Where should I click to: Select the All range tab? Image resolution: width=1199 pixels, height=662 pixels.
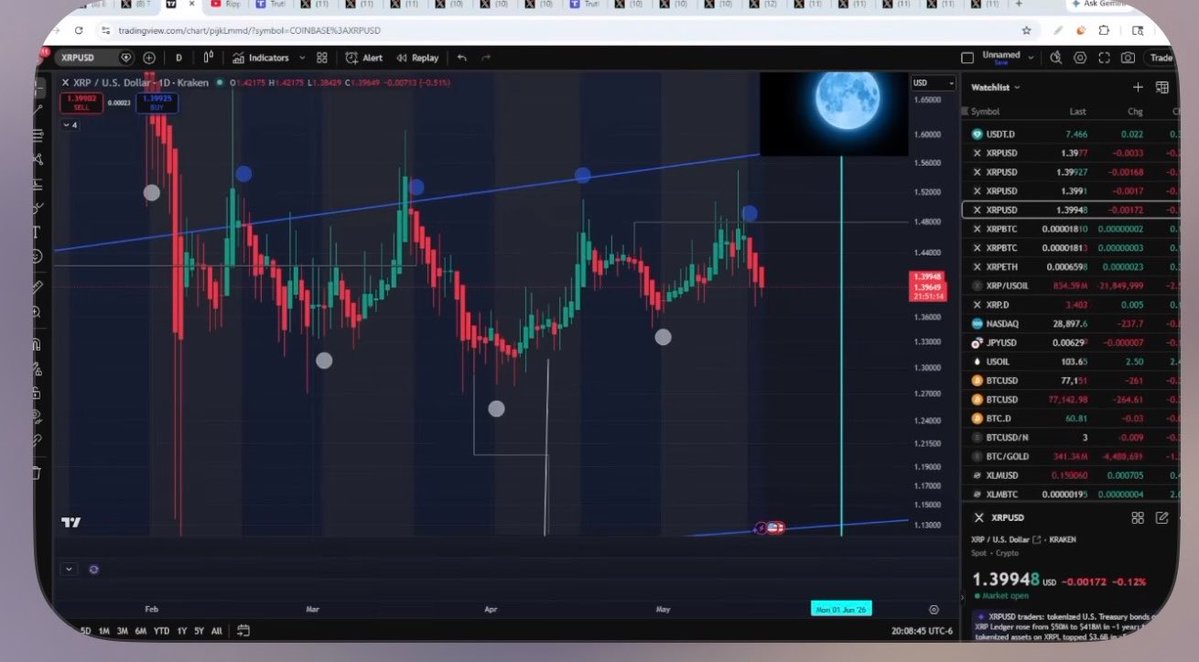(216, 631)
